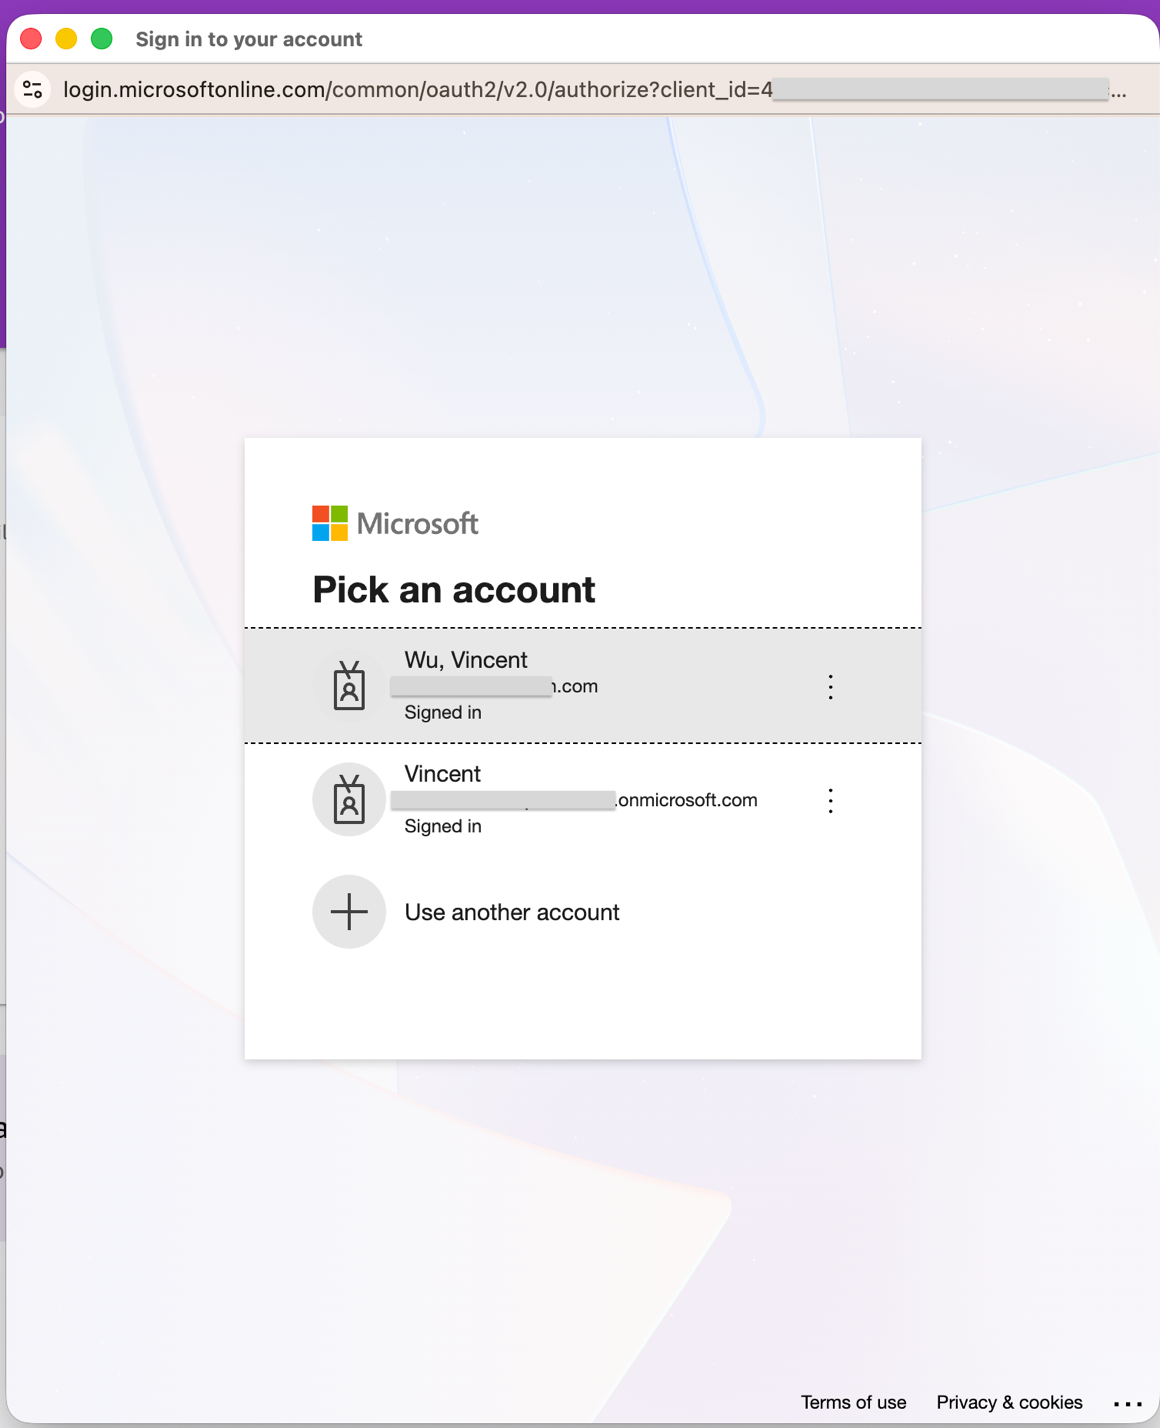Viewport: 1160px width, 1428px height.
Task: Click the Pick an account heading
Action: pyautogui.click(x=454, y=590)
